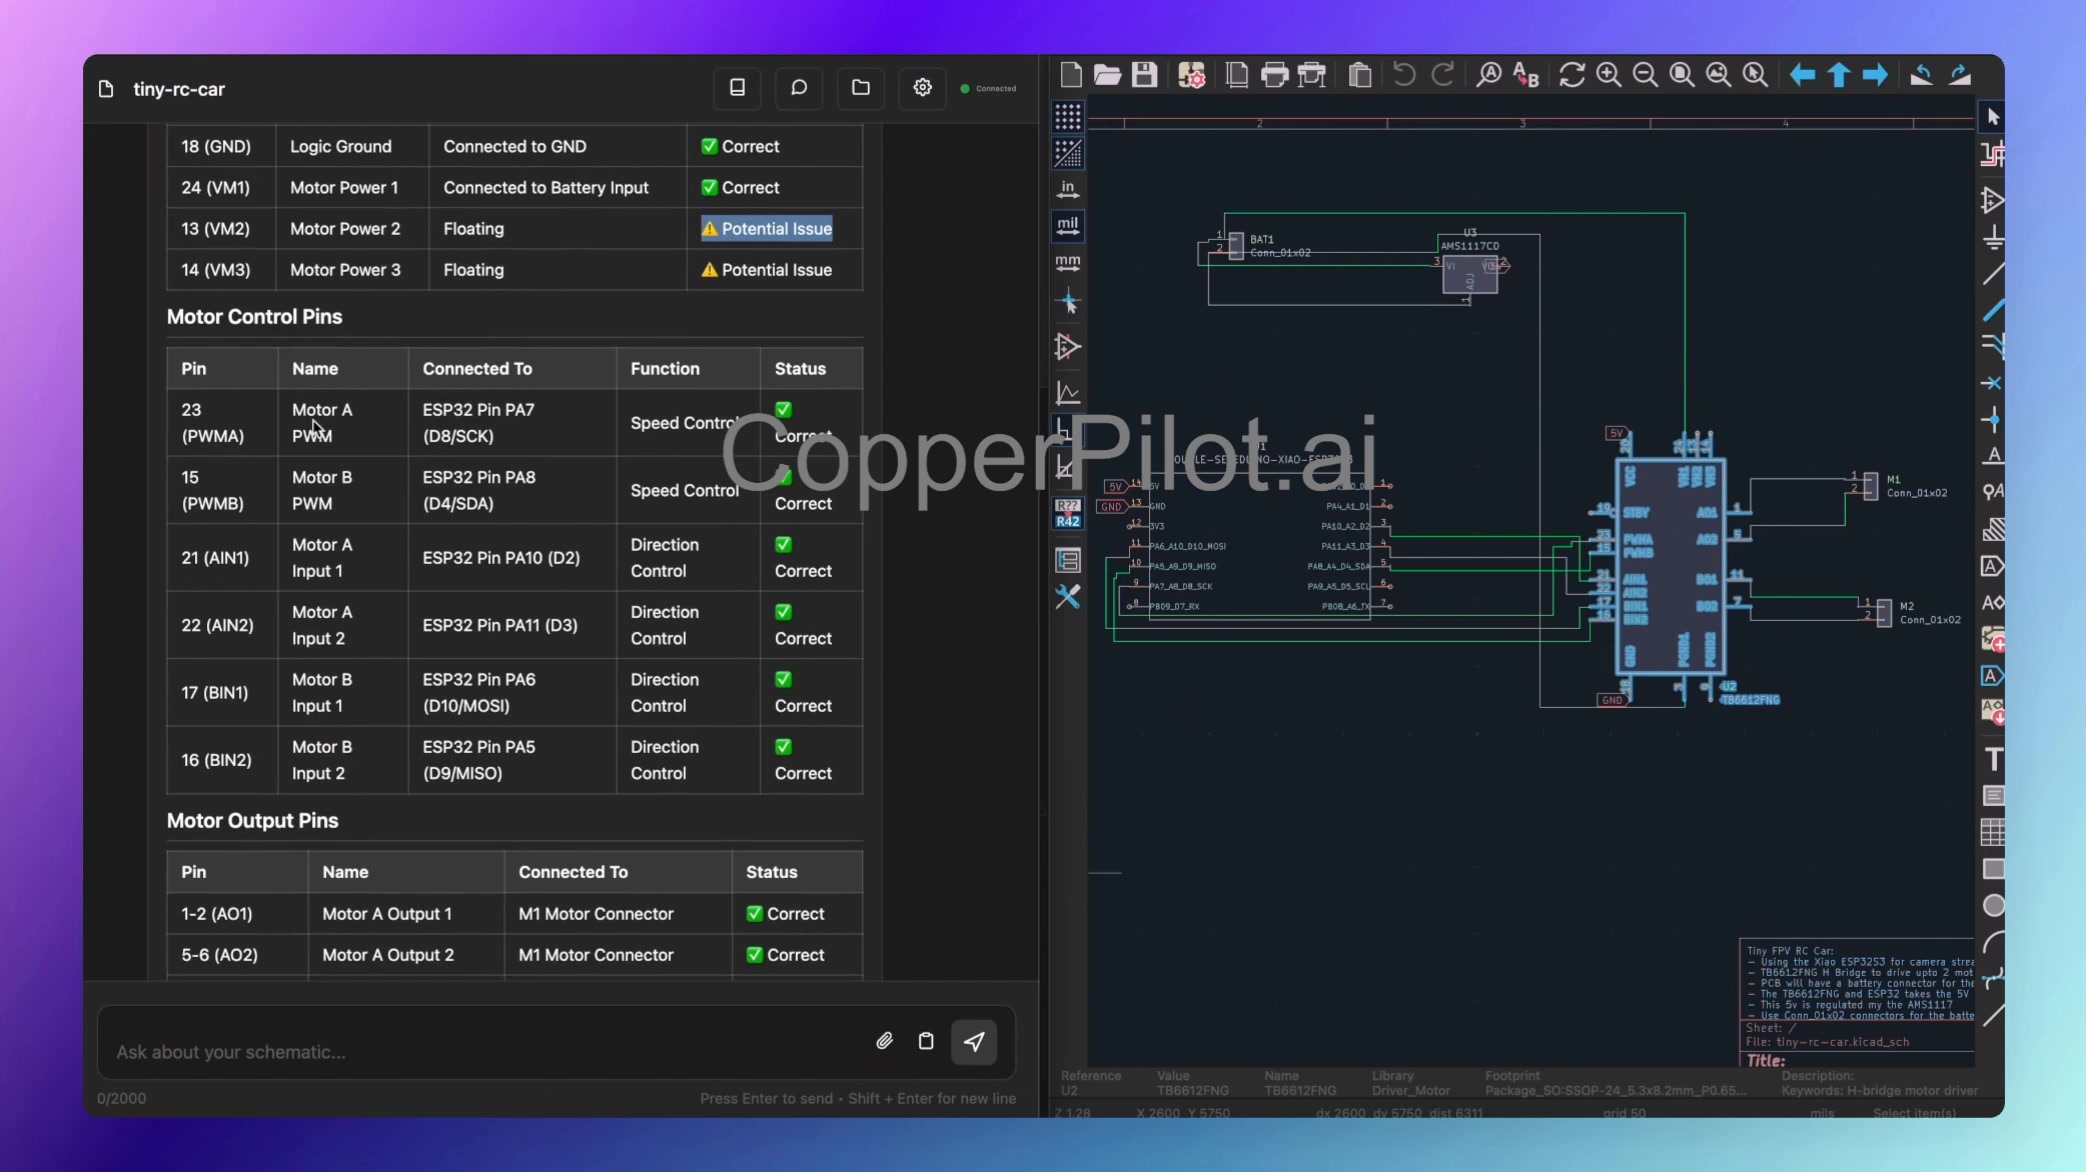This screenshot has width=2086, height=1172.
Task: Open Page Settings in the KiCad toolbar
Action: [1237, 75]
